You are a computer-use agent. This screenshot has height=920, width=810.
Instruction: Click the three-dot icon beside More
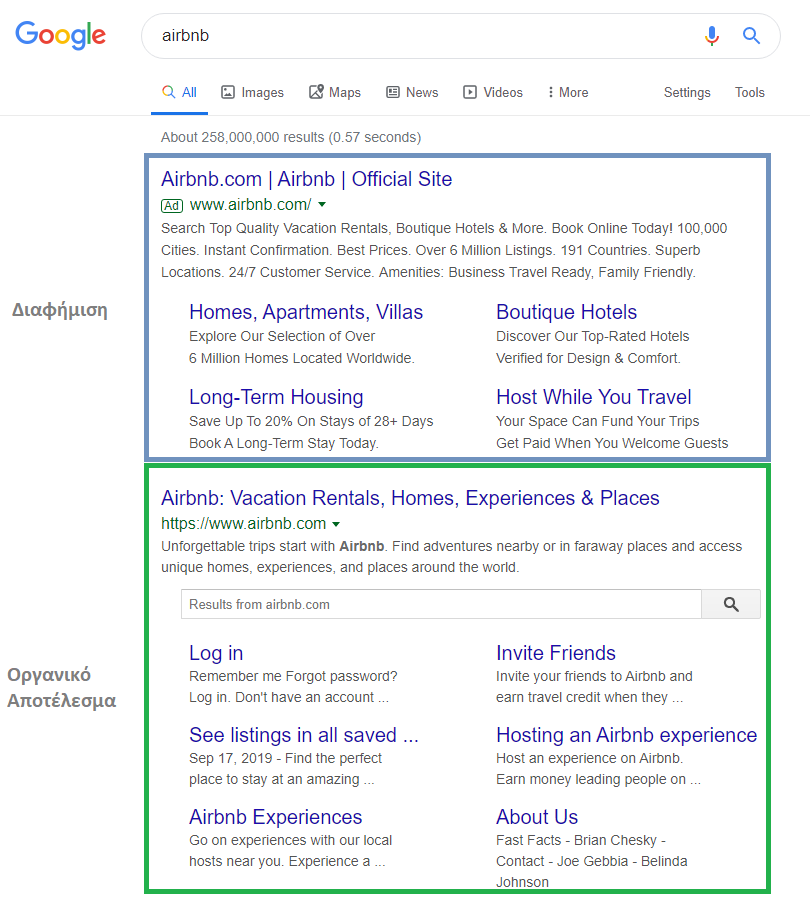pyautogui.click(x=550, y=92)
